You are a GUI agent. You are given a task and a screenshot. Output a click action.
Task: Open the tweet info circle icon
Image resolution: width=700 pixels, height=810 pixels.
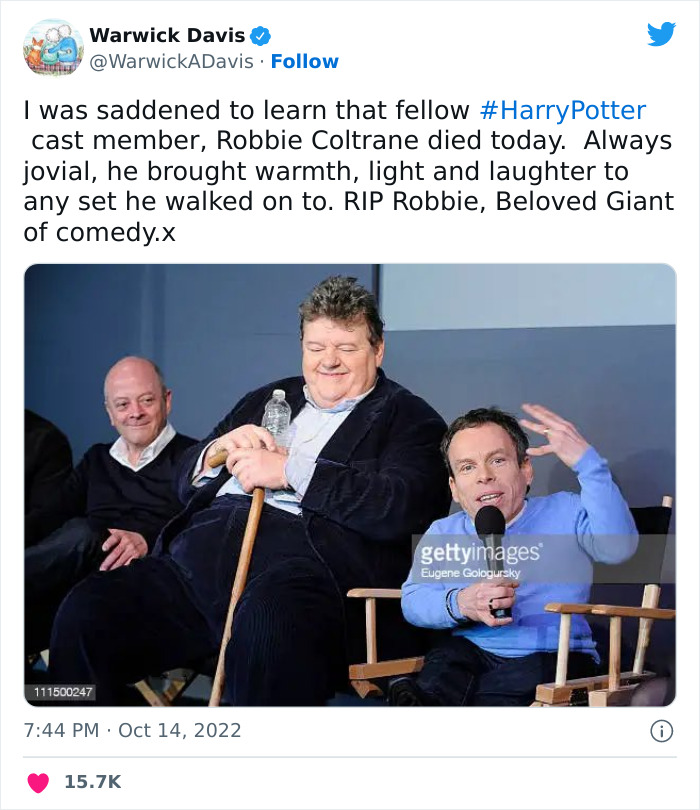coord(661,731)
